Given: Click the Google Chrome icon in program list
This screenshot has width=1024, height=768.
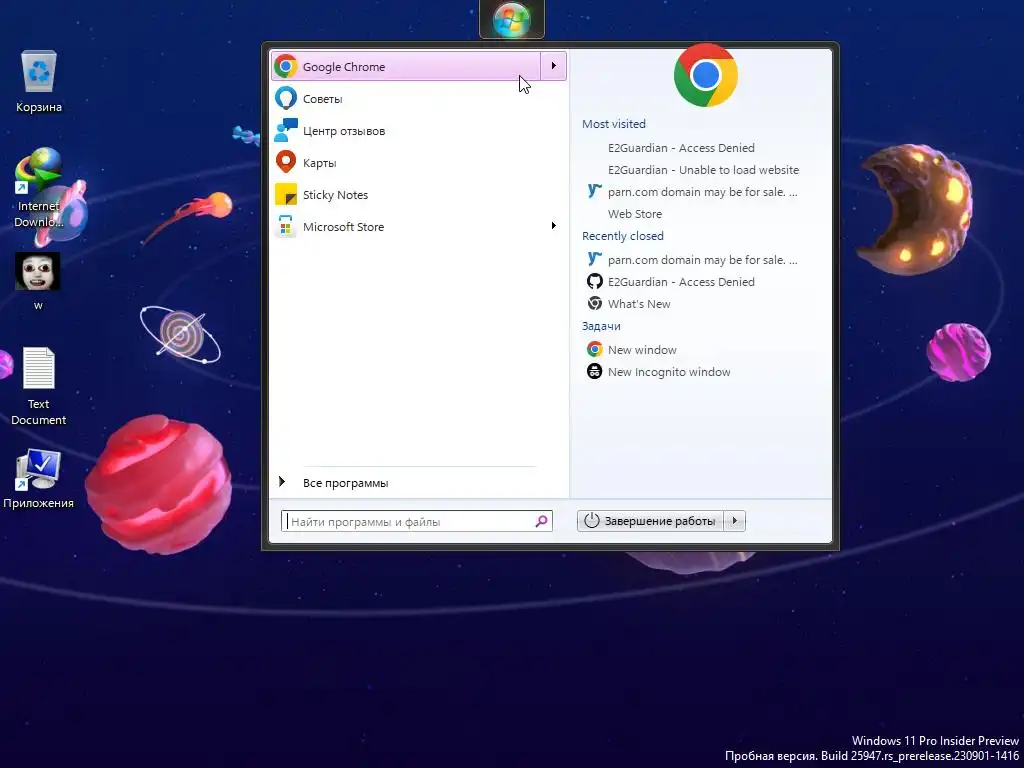Looking at the screenshot, I should [x=285, y=66].
